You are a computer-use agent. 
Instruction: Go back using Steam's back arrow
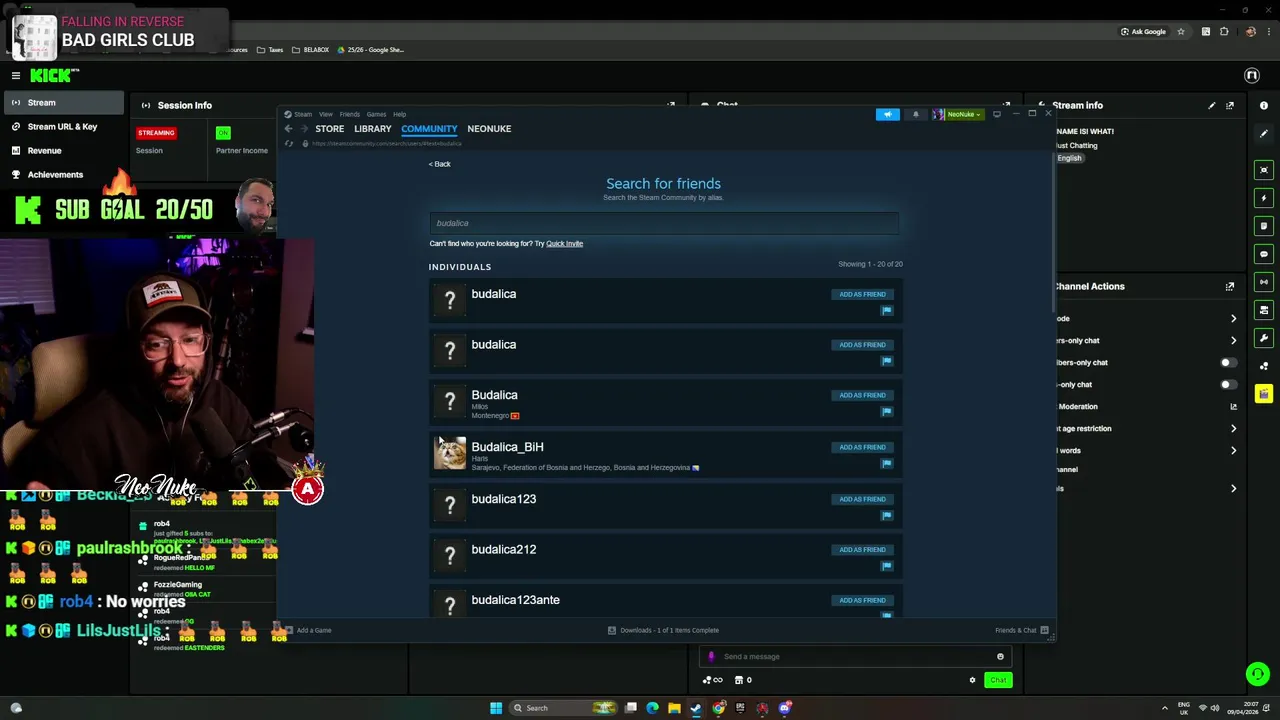[x=288, y=129]
